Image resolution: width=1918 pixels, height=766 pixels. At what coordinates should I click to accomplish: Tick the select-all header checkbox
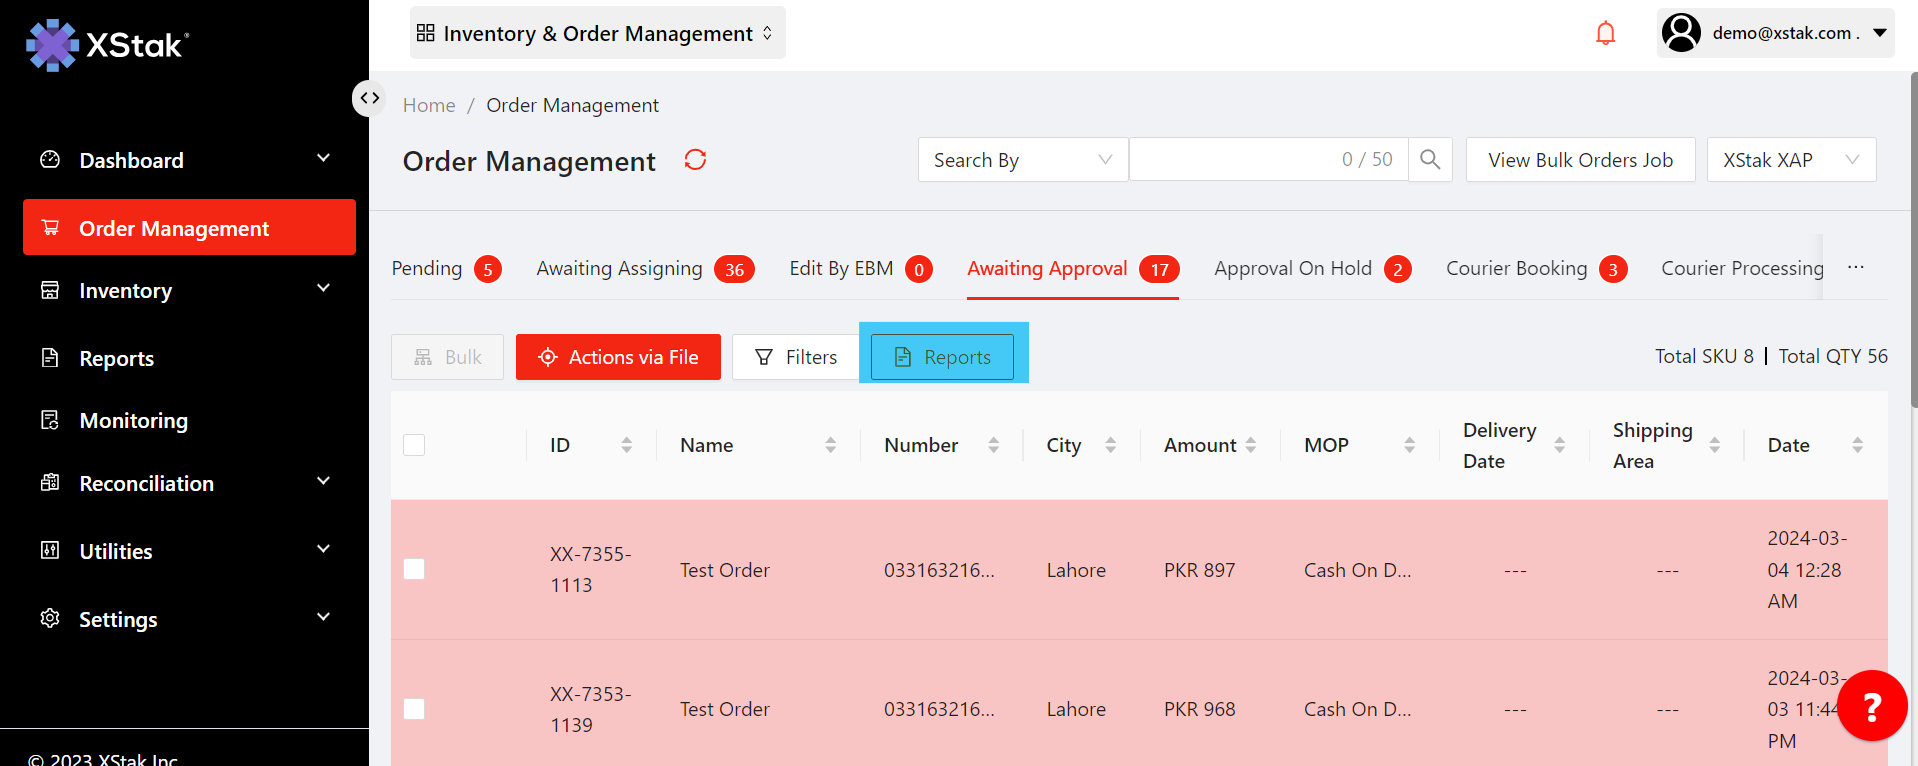pos(414,445)
